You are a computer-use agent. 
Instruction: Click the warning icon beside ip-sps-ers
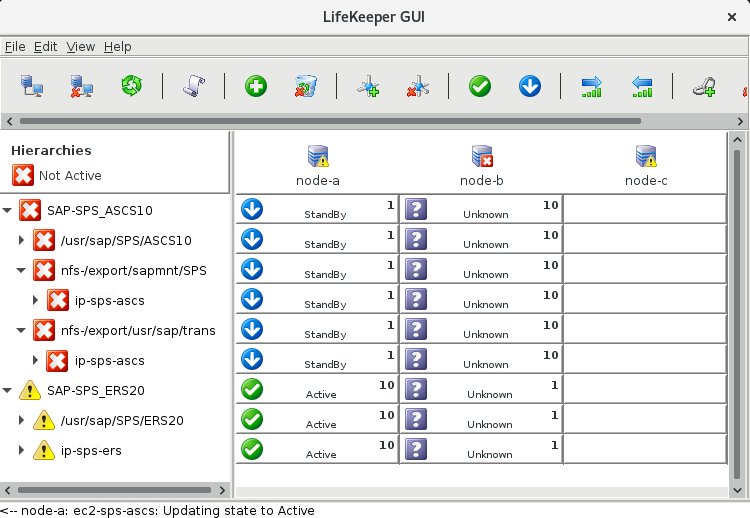[44, 450]
